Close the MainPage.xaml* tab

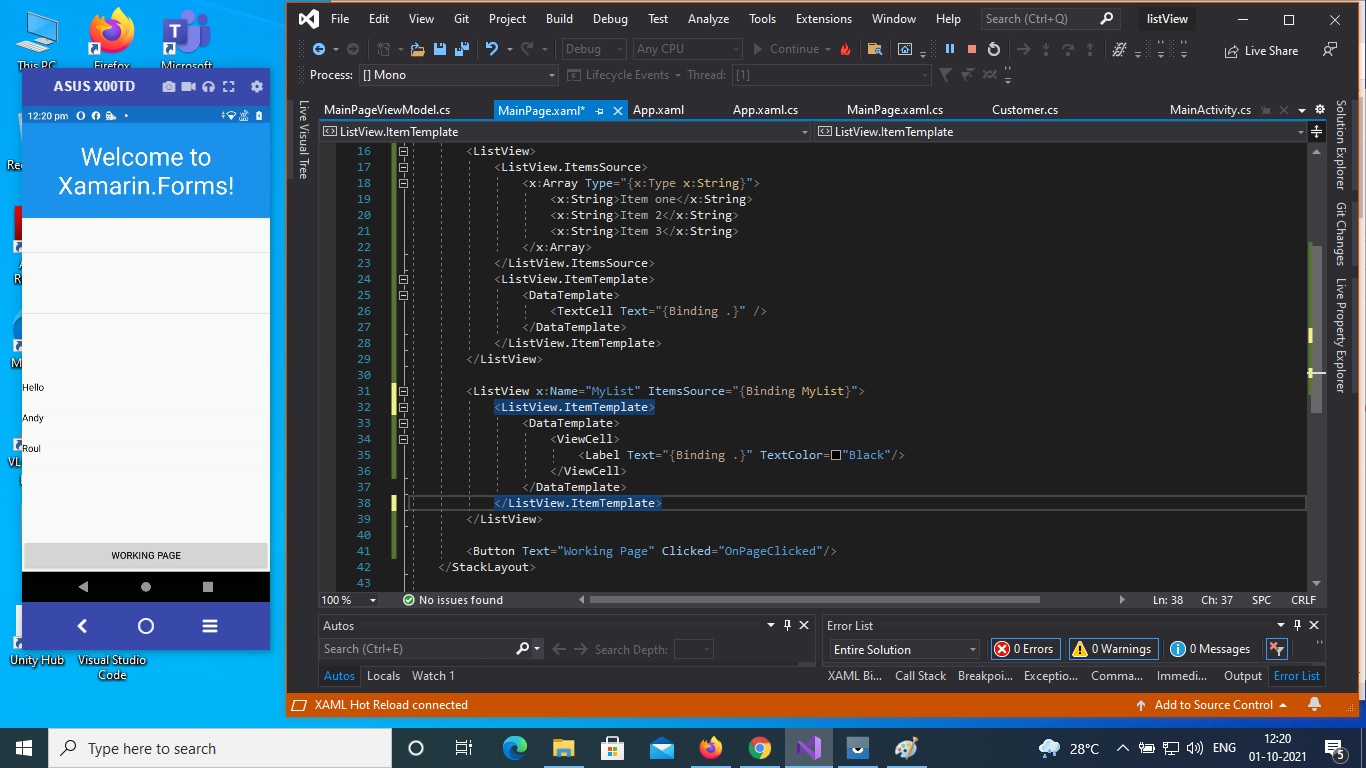point(618,111)
